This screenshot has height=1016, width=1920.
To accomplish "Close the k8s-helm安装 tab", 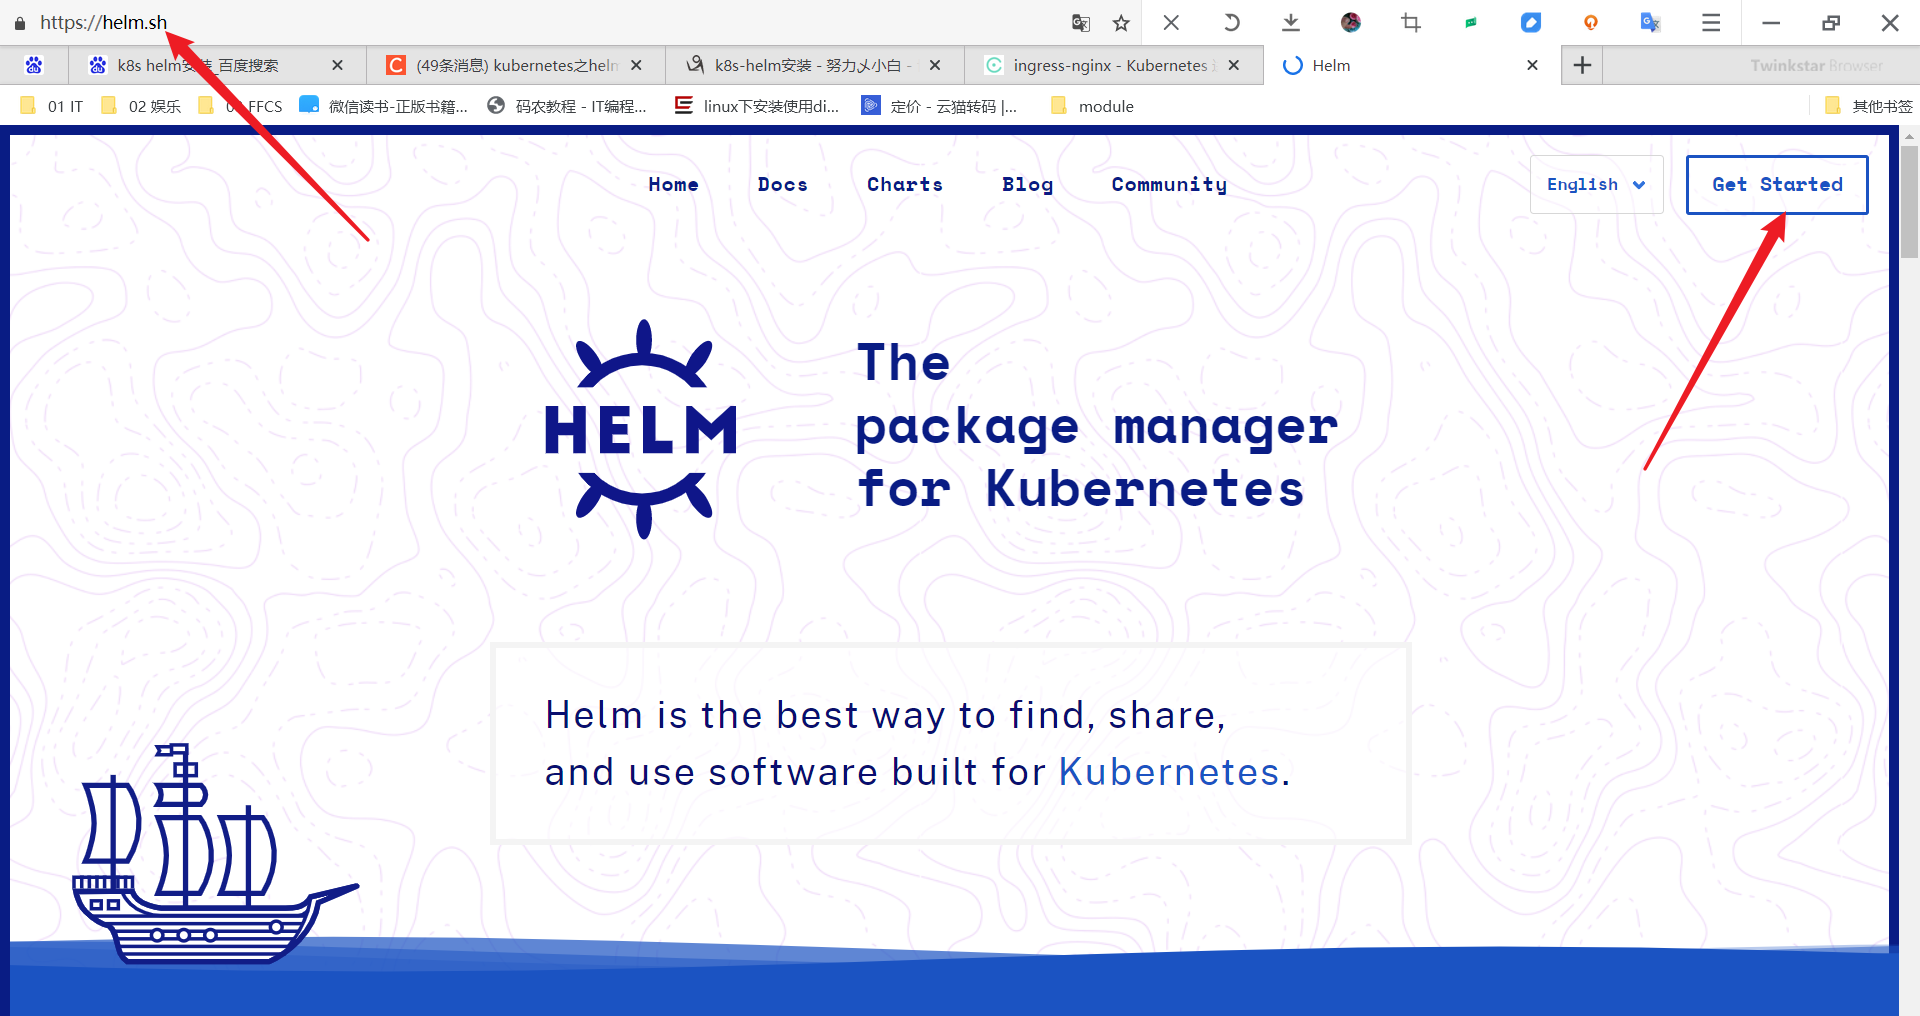I will (935, 65).
